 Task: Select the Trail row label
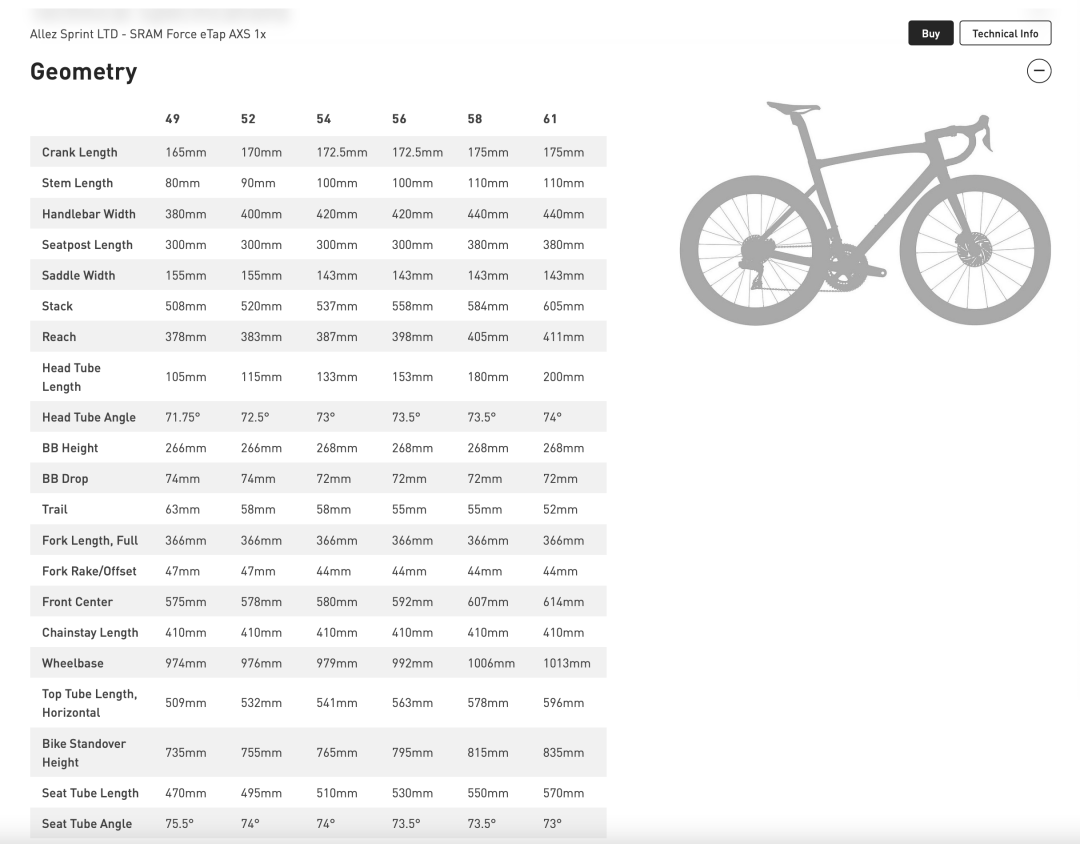[x=54, y=509]
